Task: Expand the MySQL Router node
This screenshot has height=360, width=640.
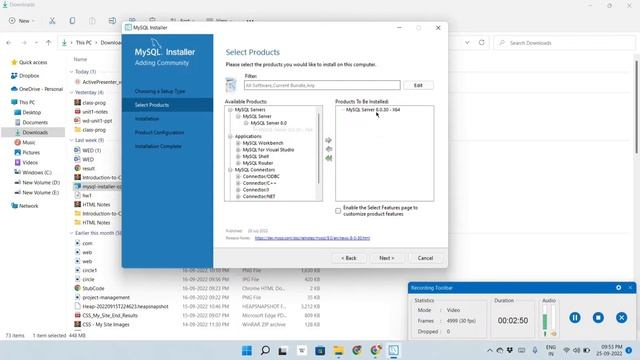Action: tap(238, 163)
